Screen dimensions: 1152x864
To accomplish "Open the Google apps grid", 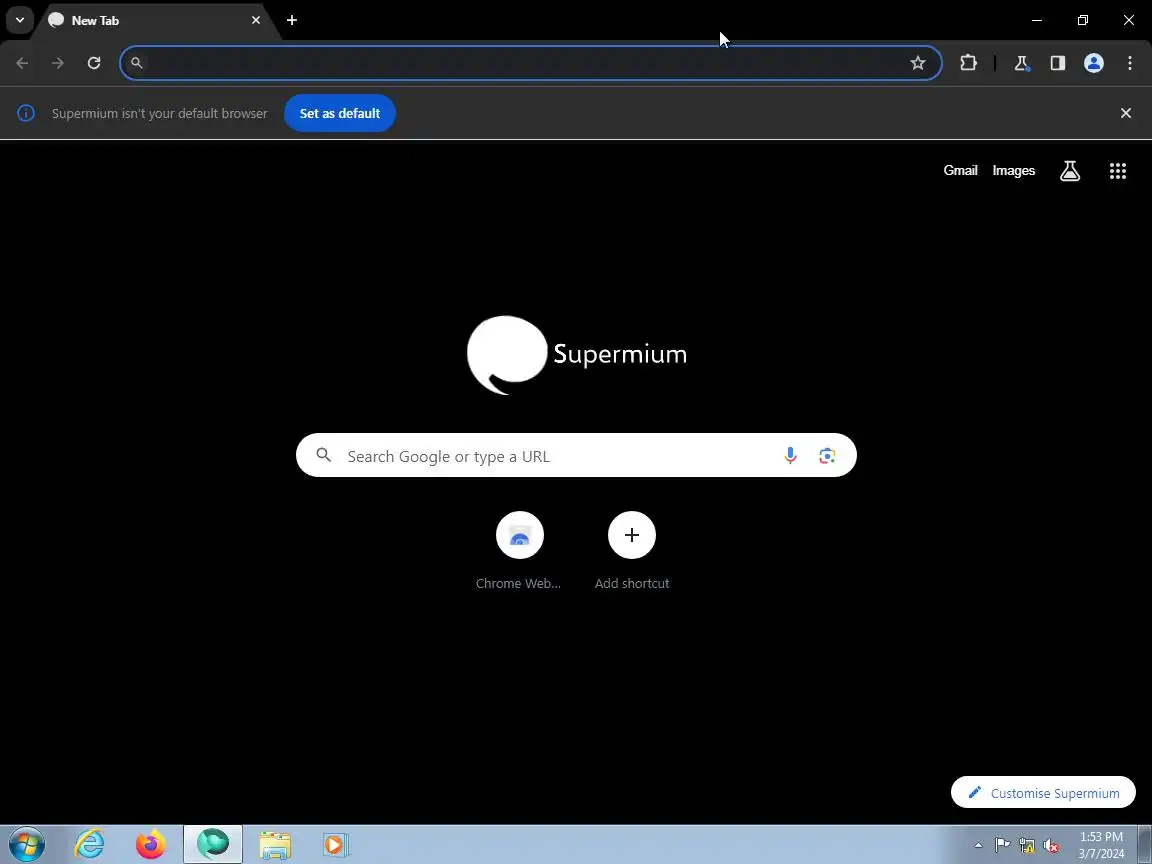I will coord(1117,171).
